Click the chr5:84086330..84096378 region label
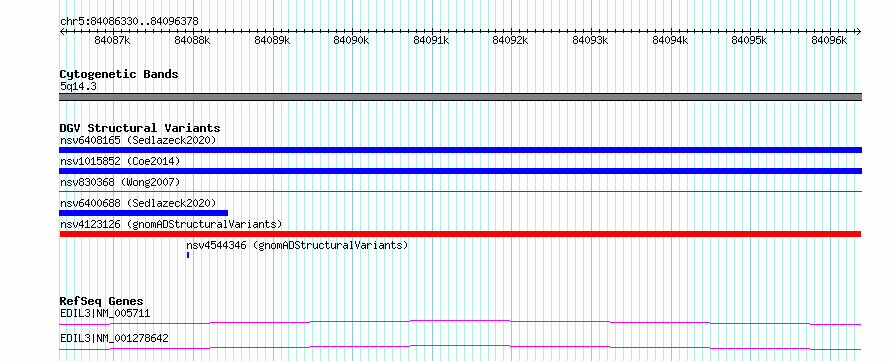This screenshot has width=890, height=361. tap(129, 21)
